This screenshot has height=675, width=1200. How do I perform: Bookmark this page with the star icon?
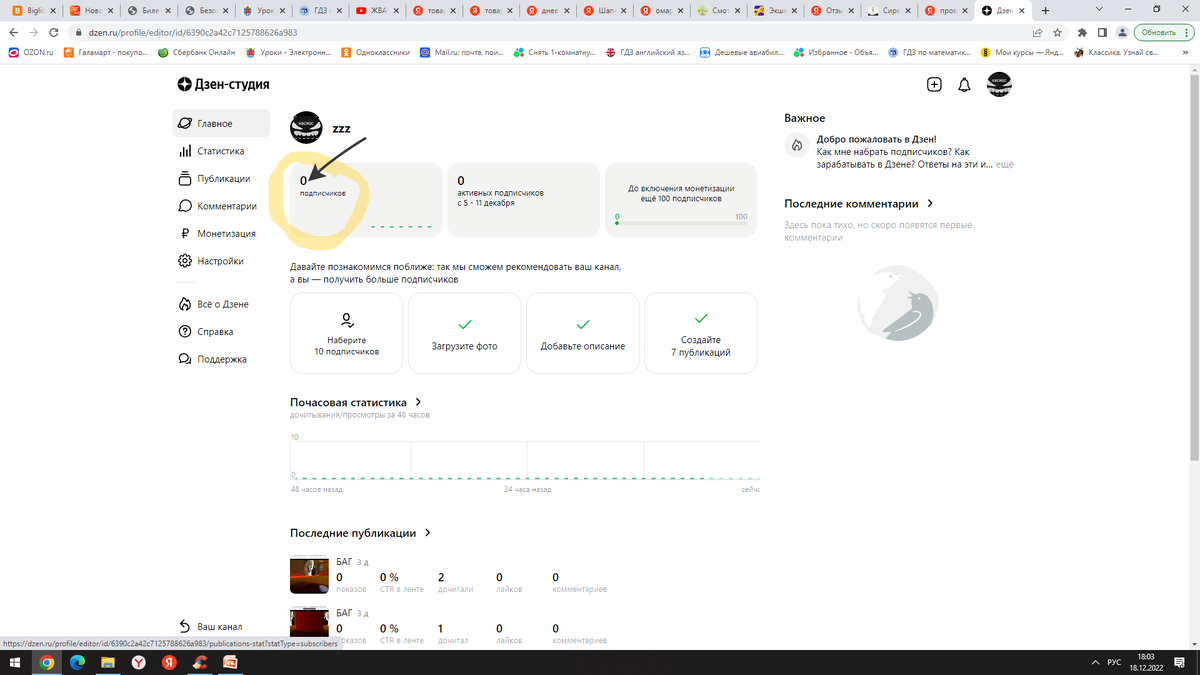(x=1057, y=32)
